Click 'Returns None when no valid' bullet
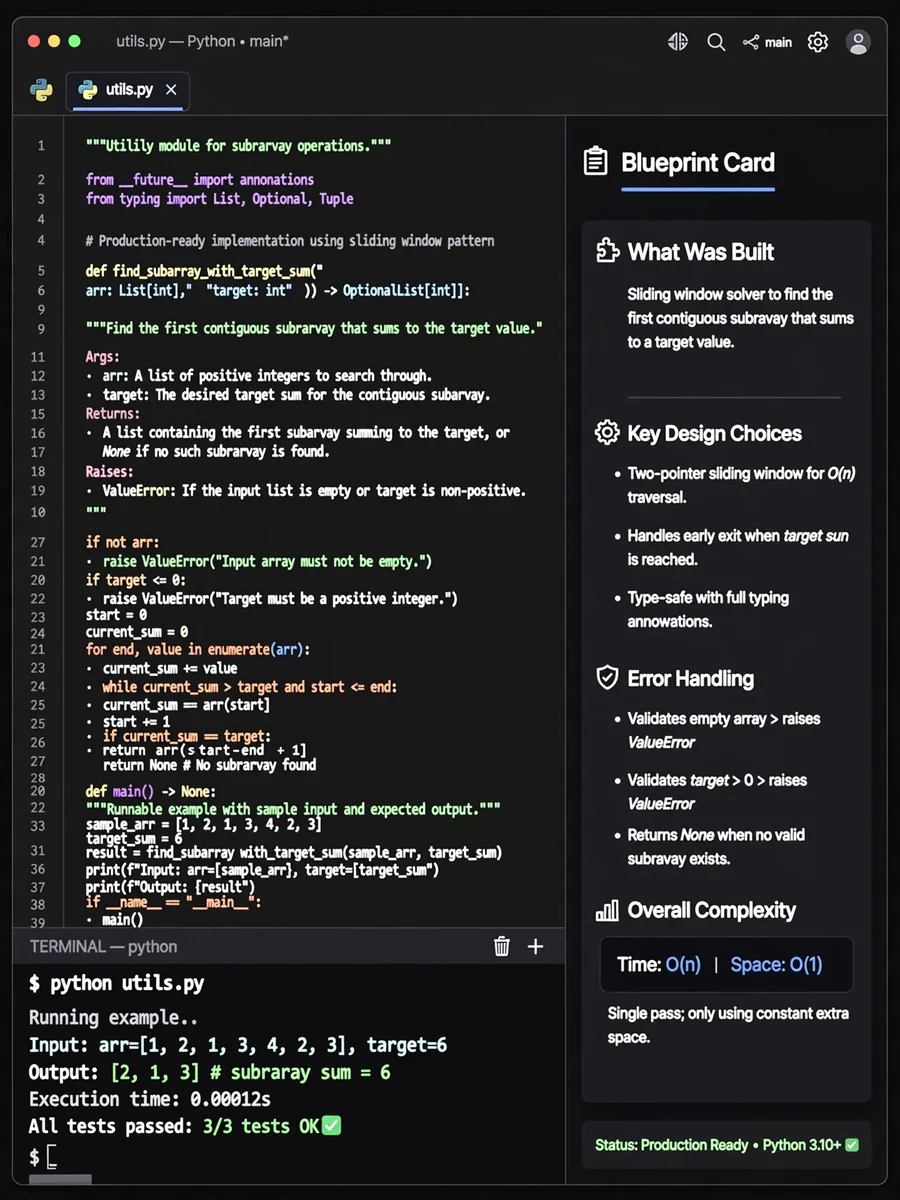Viewport: 900px width, 1200px height. point(716,847)
